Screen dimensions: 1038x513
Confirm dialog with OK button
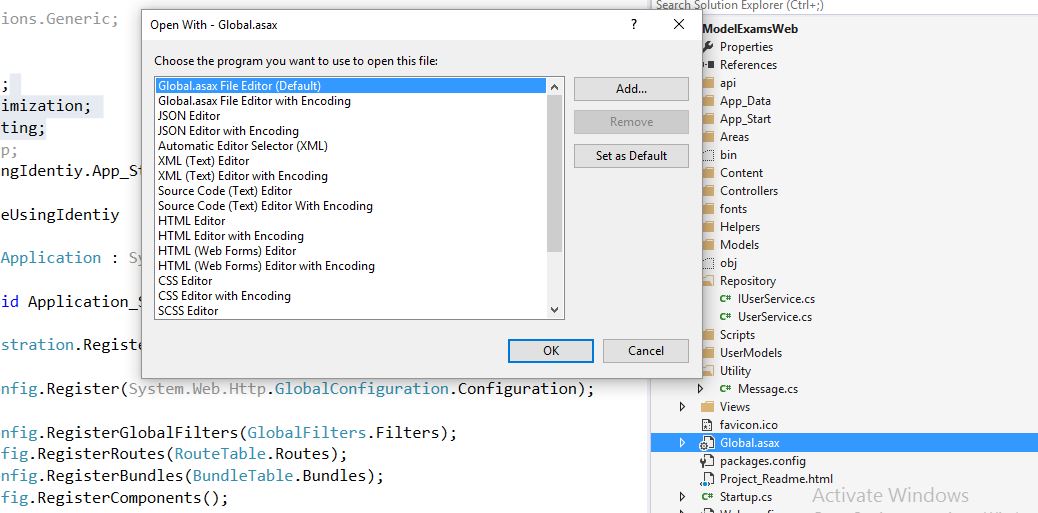[x=551, y=351]
